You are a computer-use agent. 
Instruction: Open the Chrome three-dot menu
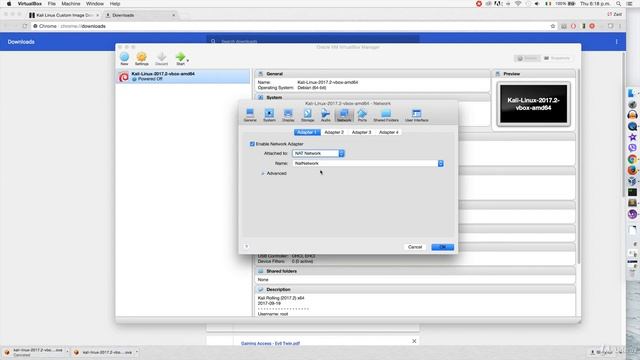coord(620,26)
